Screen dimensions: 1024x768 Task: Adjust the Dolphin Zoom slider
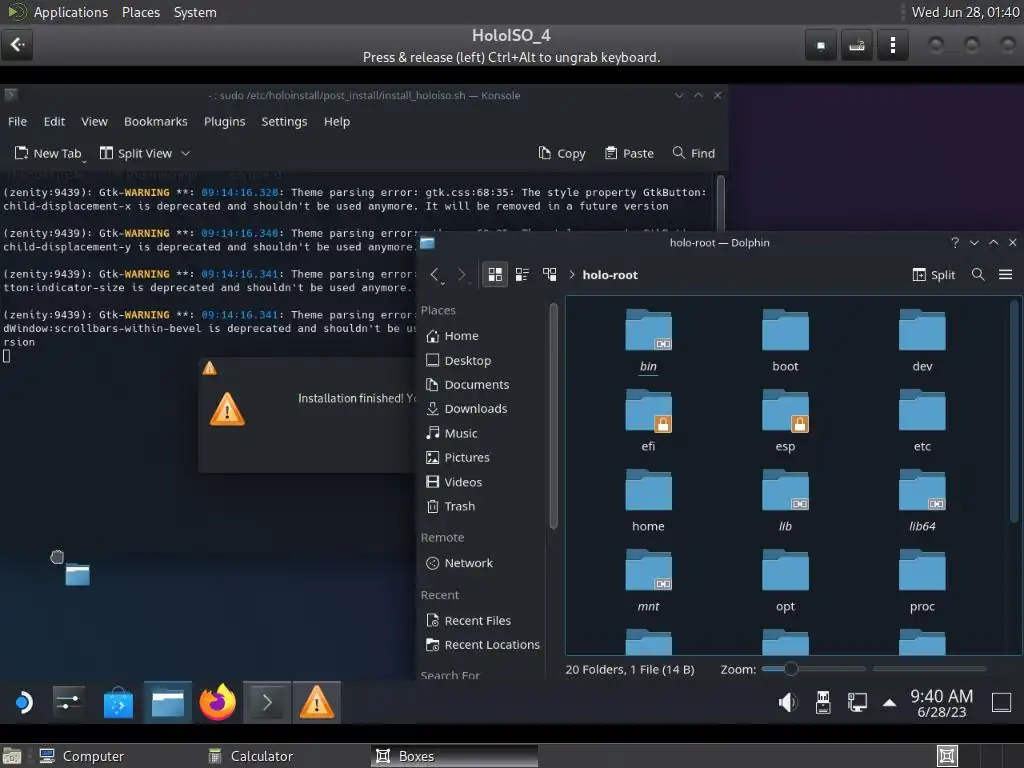[813, 669]
